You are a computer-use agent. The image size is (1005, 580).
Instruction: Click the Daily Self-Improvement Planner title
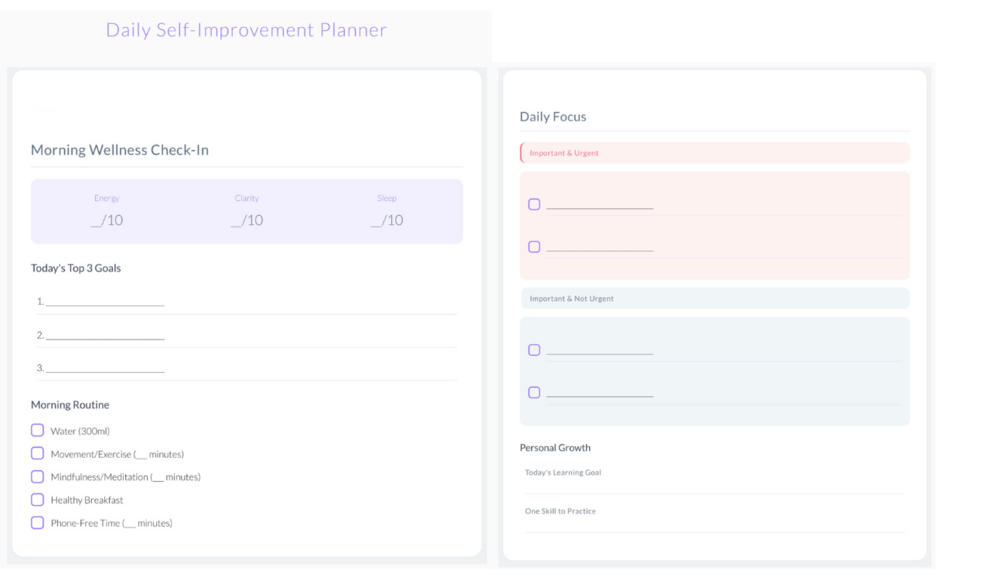point(246,30)
